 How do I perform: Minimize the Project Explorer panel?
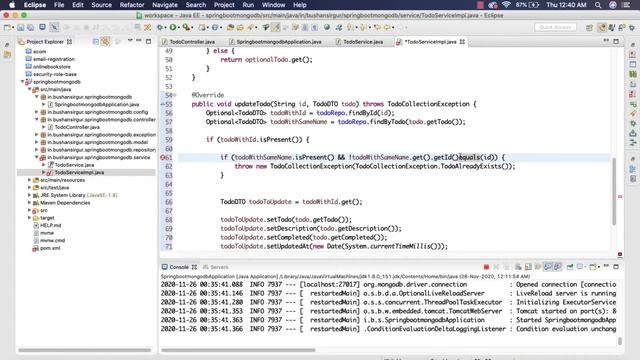click(139, 41)
